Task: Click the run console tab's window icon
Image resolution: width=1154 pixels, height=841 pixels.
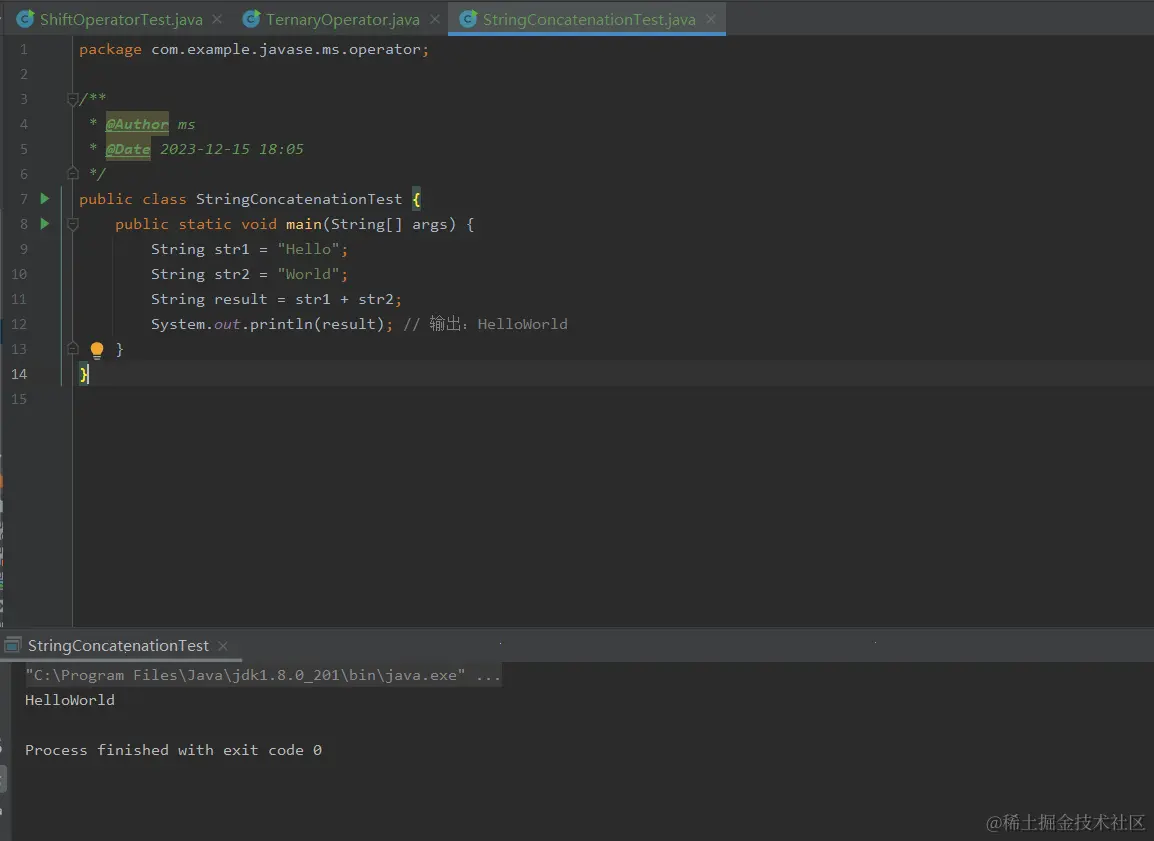Action: [12, 646]
